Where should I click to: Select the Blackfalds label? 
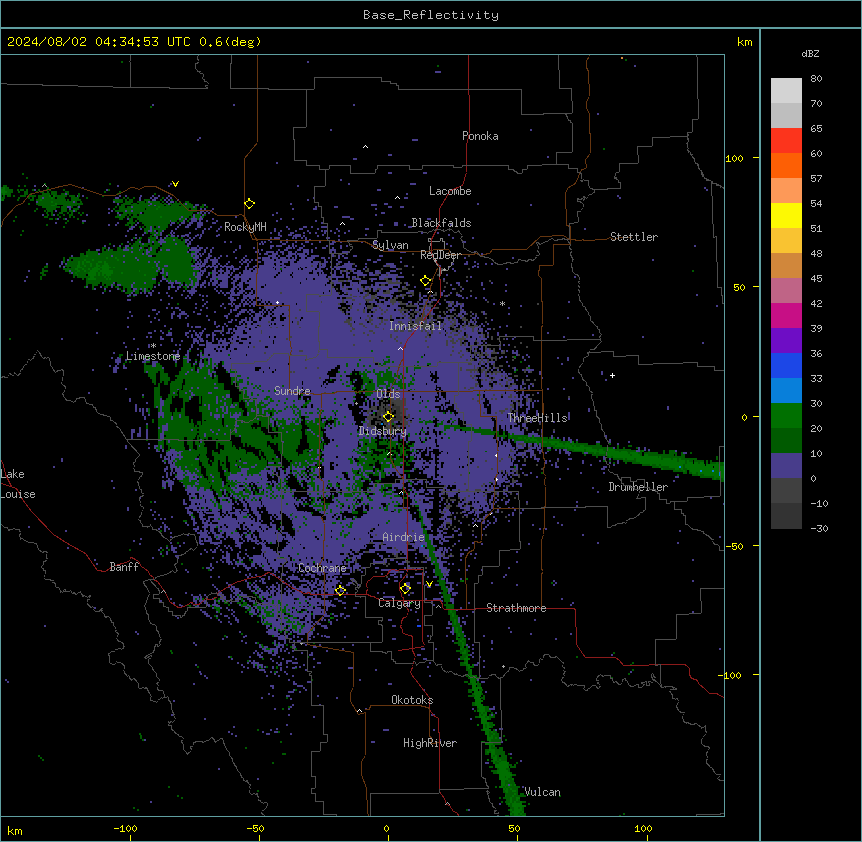click(441, 223)
